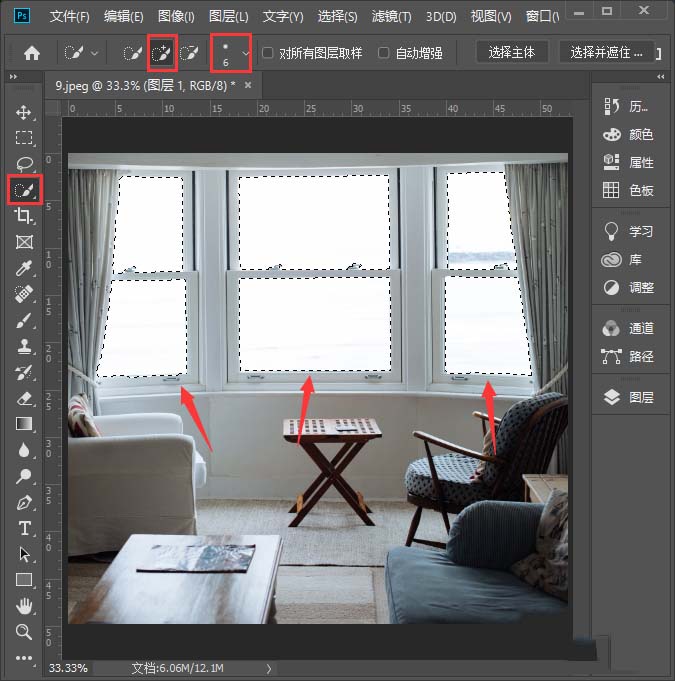Open the 色板 swatches panel
675x681 pixels.
630,190
